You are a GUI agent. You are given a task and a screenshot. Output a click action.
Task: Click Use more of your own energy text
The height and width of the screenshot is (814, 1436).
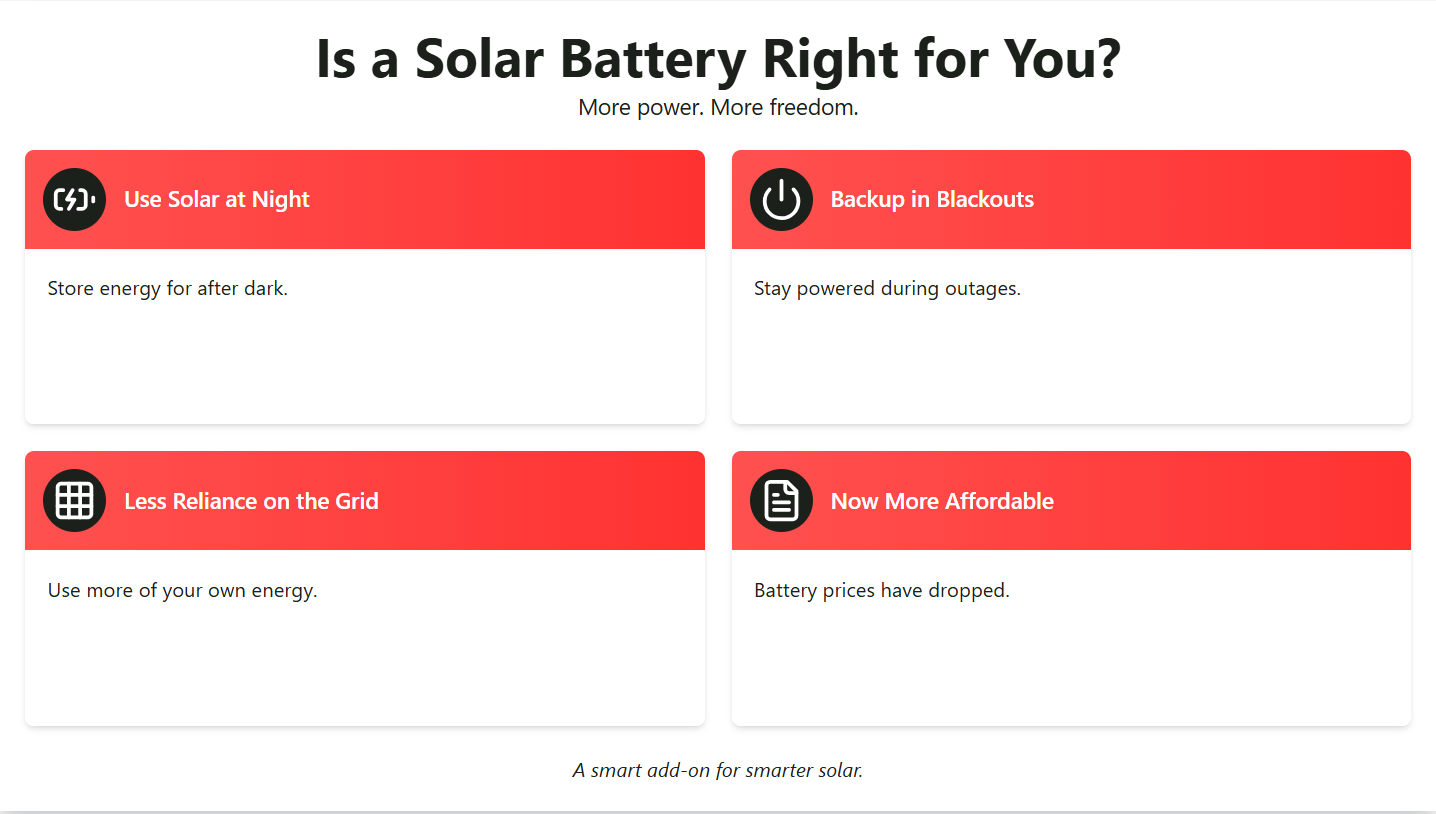coord(183,590)
